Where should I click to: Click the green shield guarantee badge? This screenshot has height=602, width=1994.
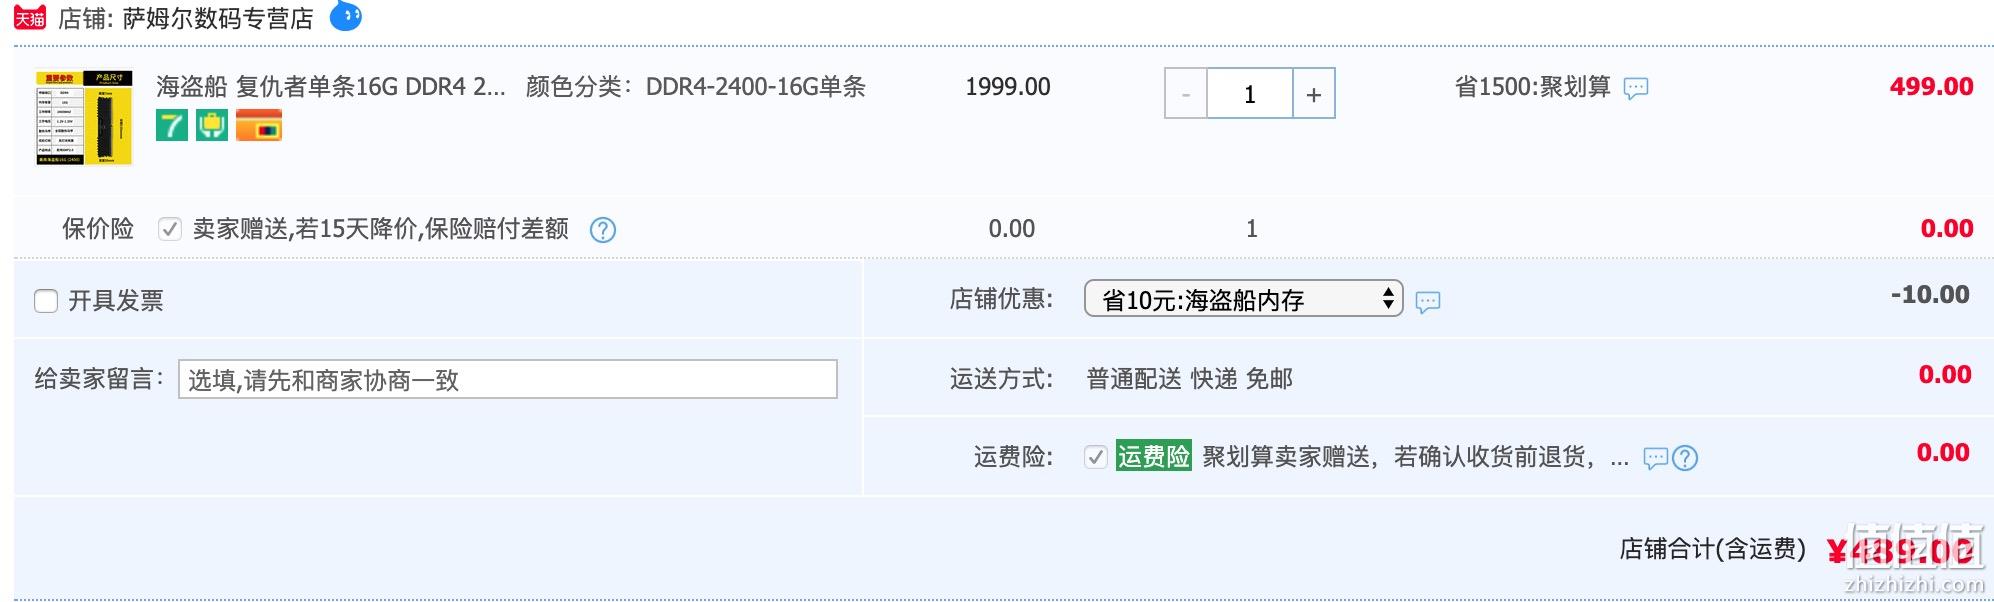212,125
